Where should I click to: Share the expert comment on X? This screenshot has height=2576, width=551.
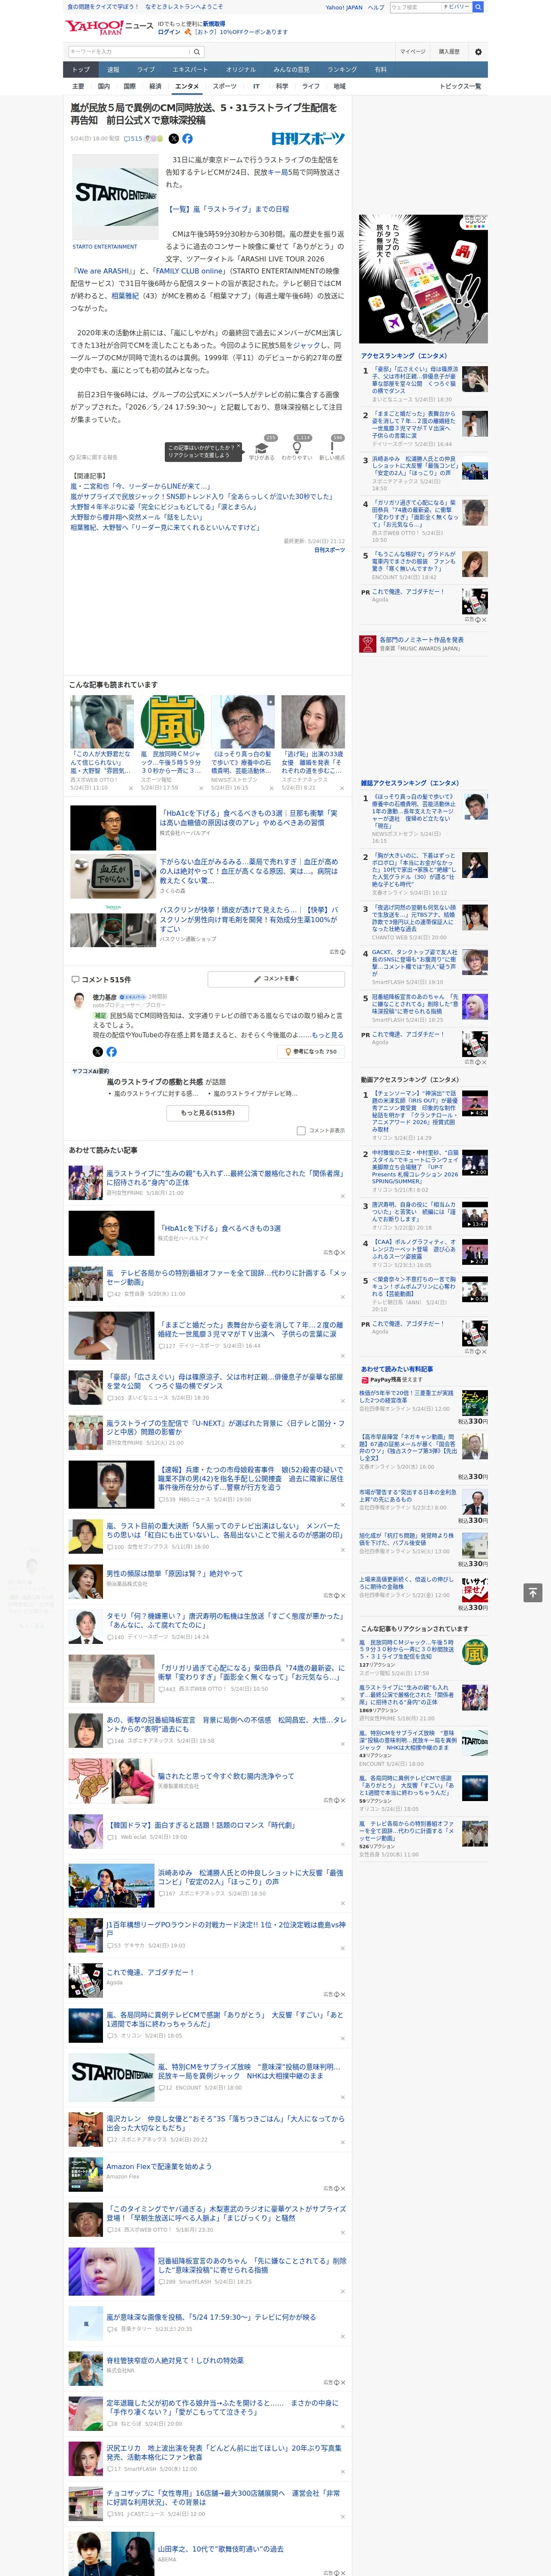tap(97, 1051)
